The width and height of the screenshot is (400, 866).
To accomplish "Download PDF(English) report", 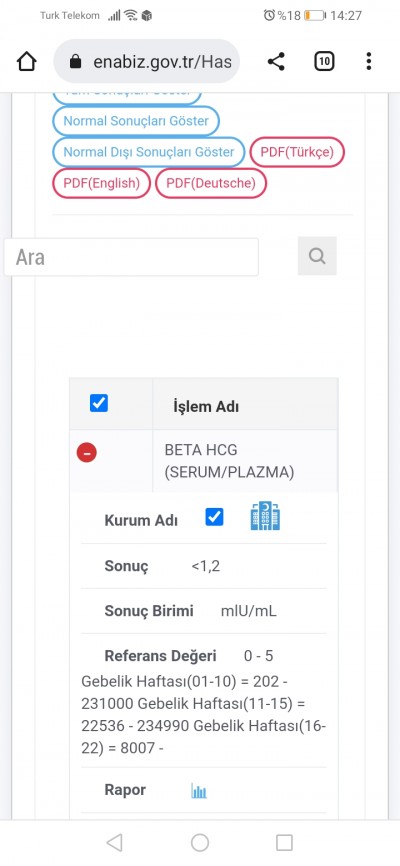I will coord(102,183).
